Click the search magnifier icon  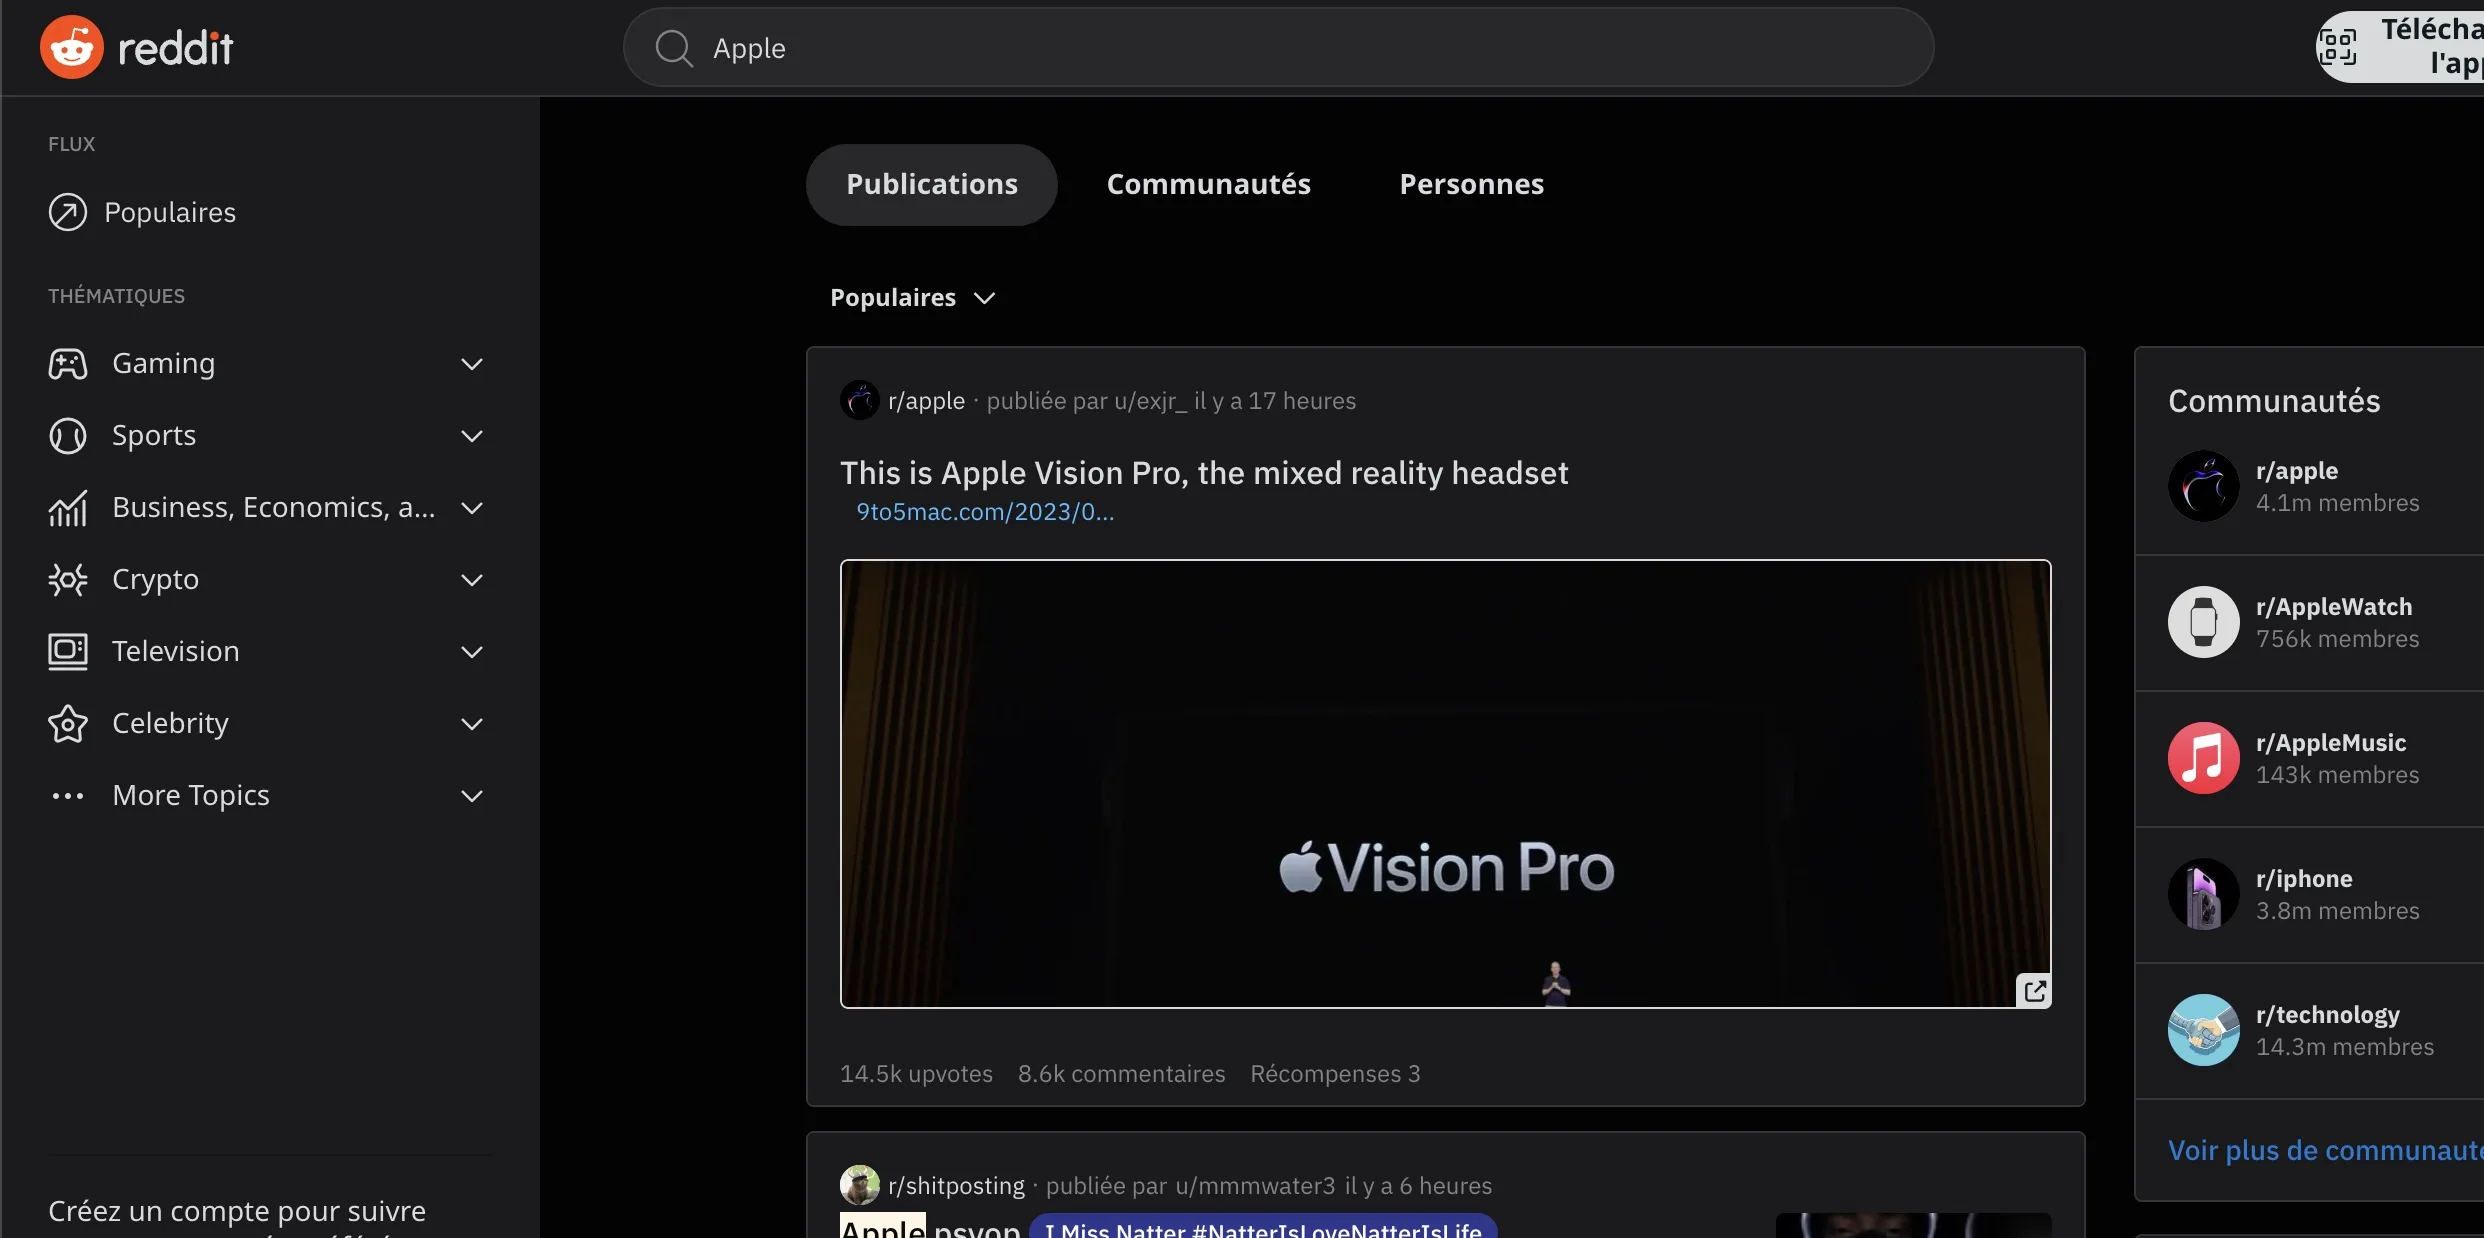click(x=673, y=48)
